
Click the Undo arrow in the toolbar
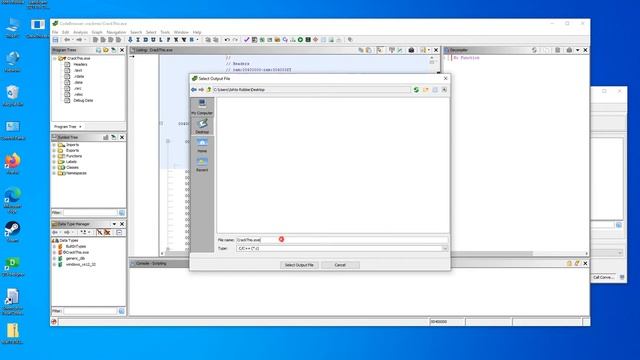click(x=227, y=40)
